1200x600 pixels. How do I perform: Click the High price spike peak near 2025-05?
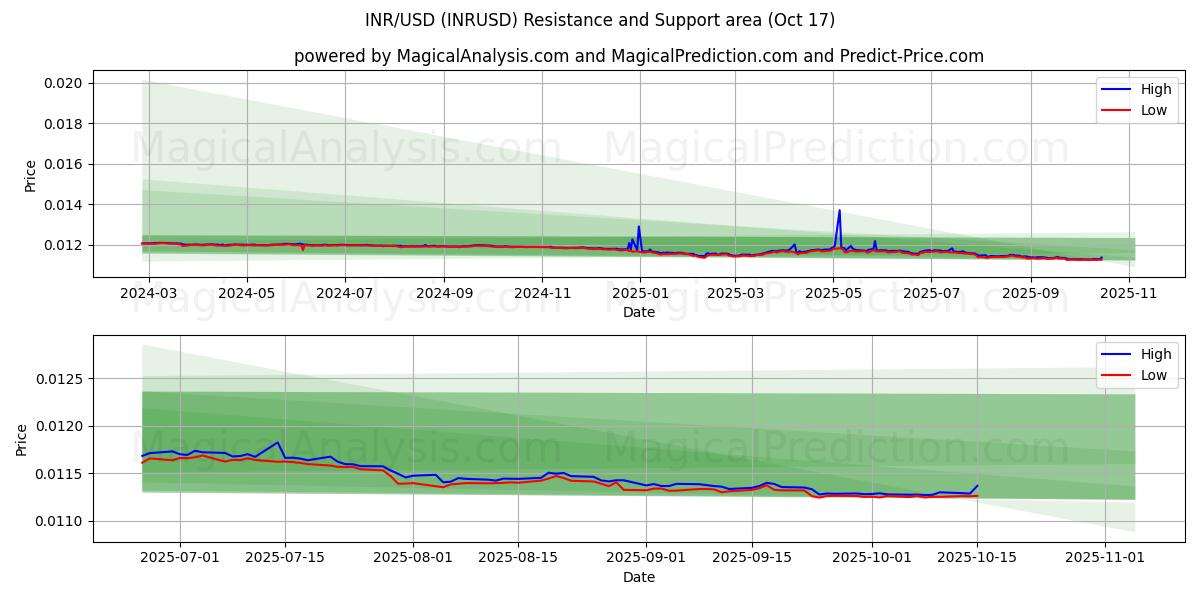pyautogui.click(x=839, y=210)
